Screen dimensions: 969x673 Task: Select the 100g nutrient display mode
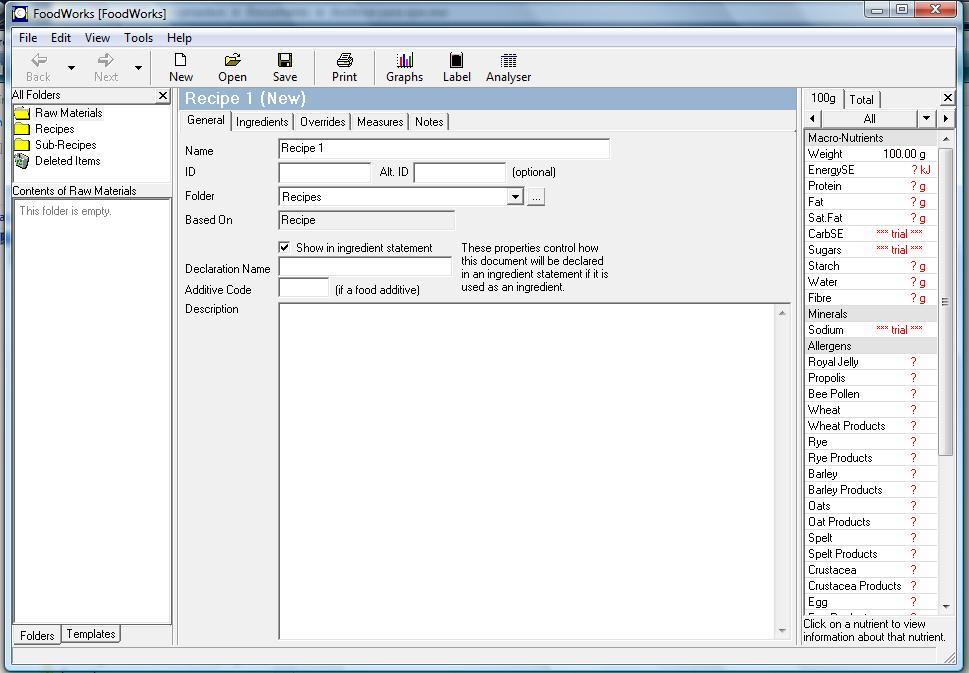pos(822,99)
